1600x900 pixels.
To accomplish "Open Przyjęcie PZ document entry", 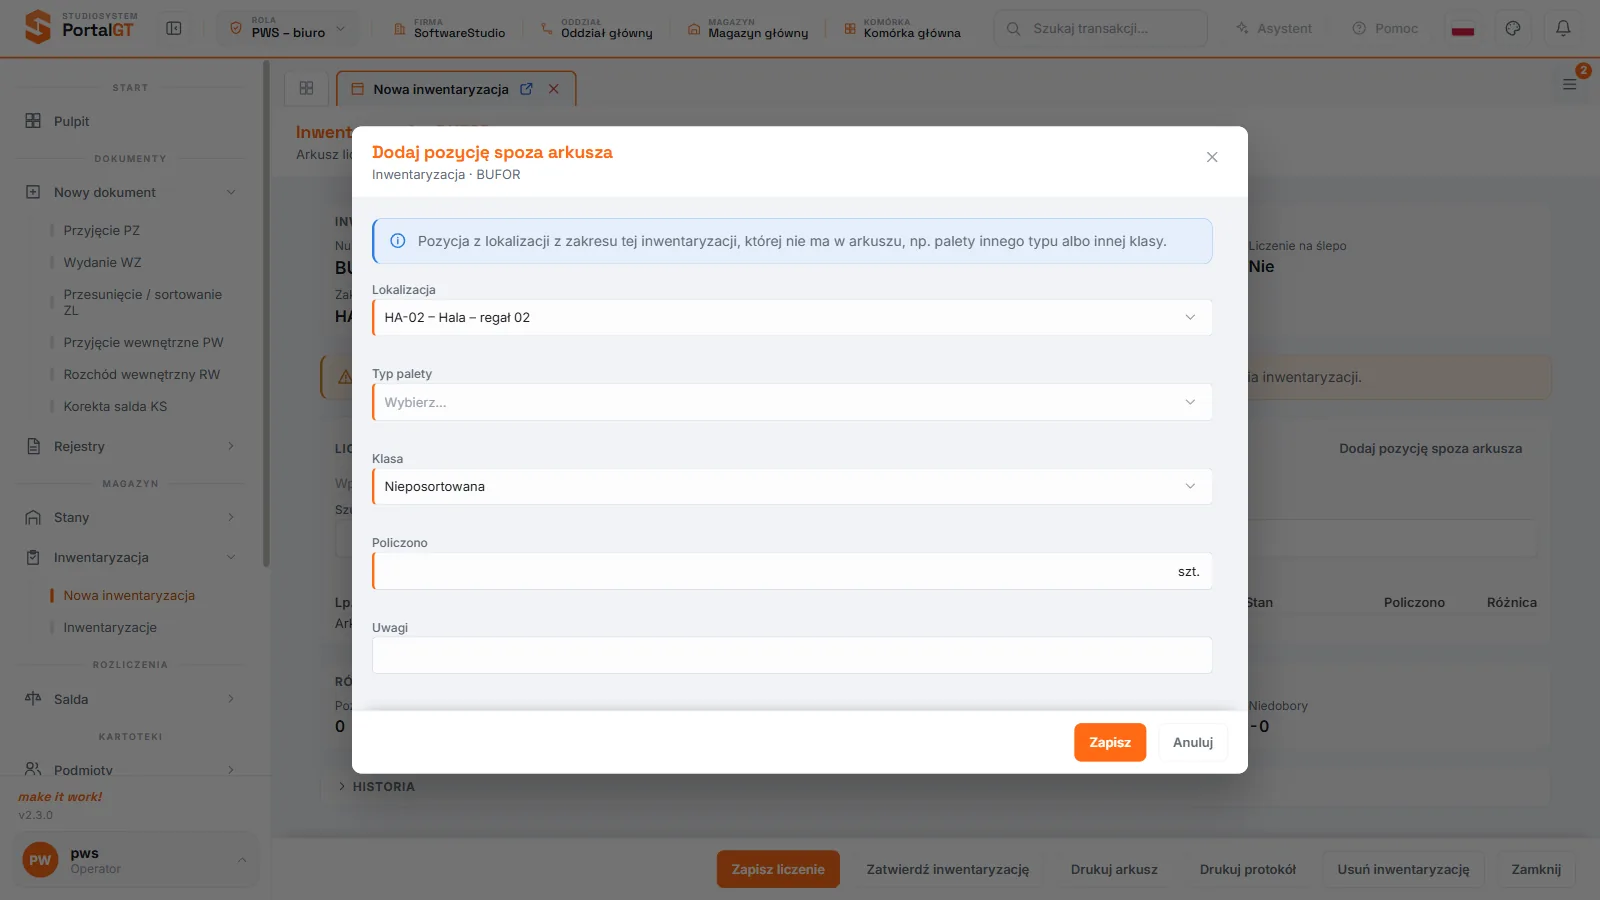I will [101, 230].
